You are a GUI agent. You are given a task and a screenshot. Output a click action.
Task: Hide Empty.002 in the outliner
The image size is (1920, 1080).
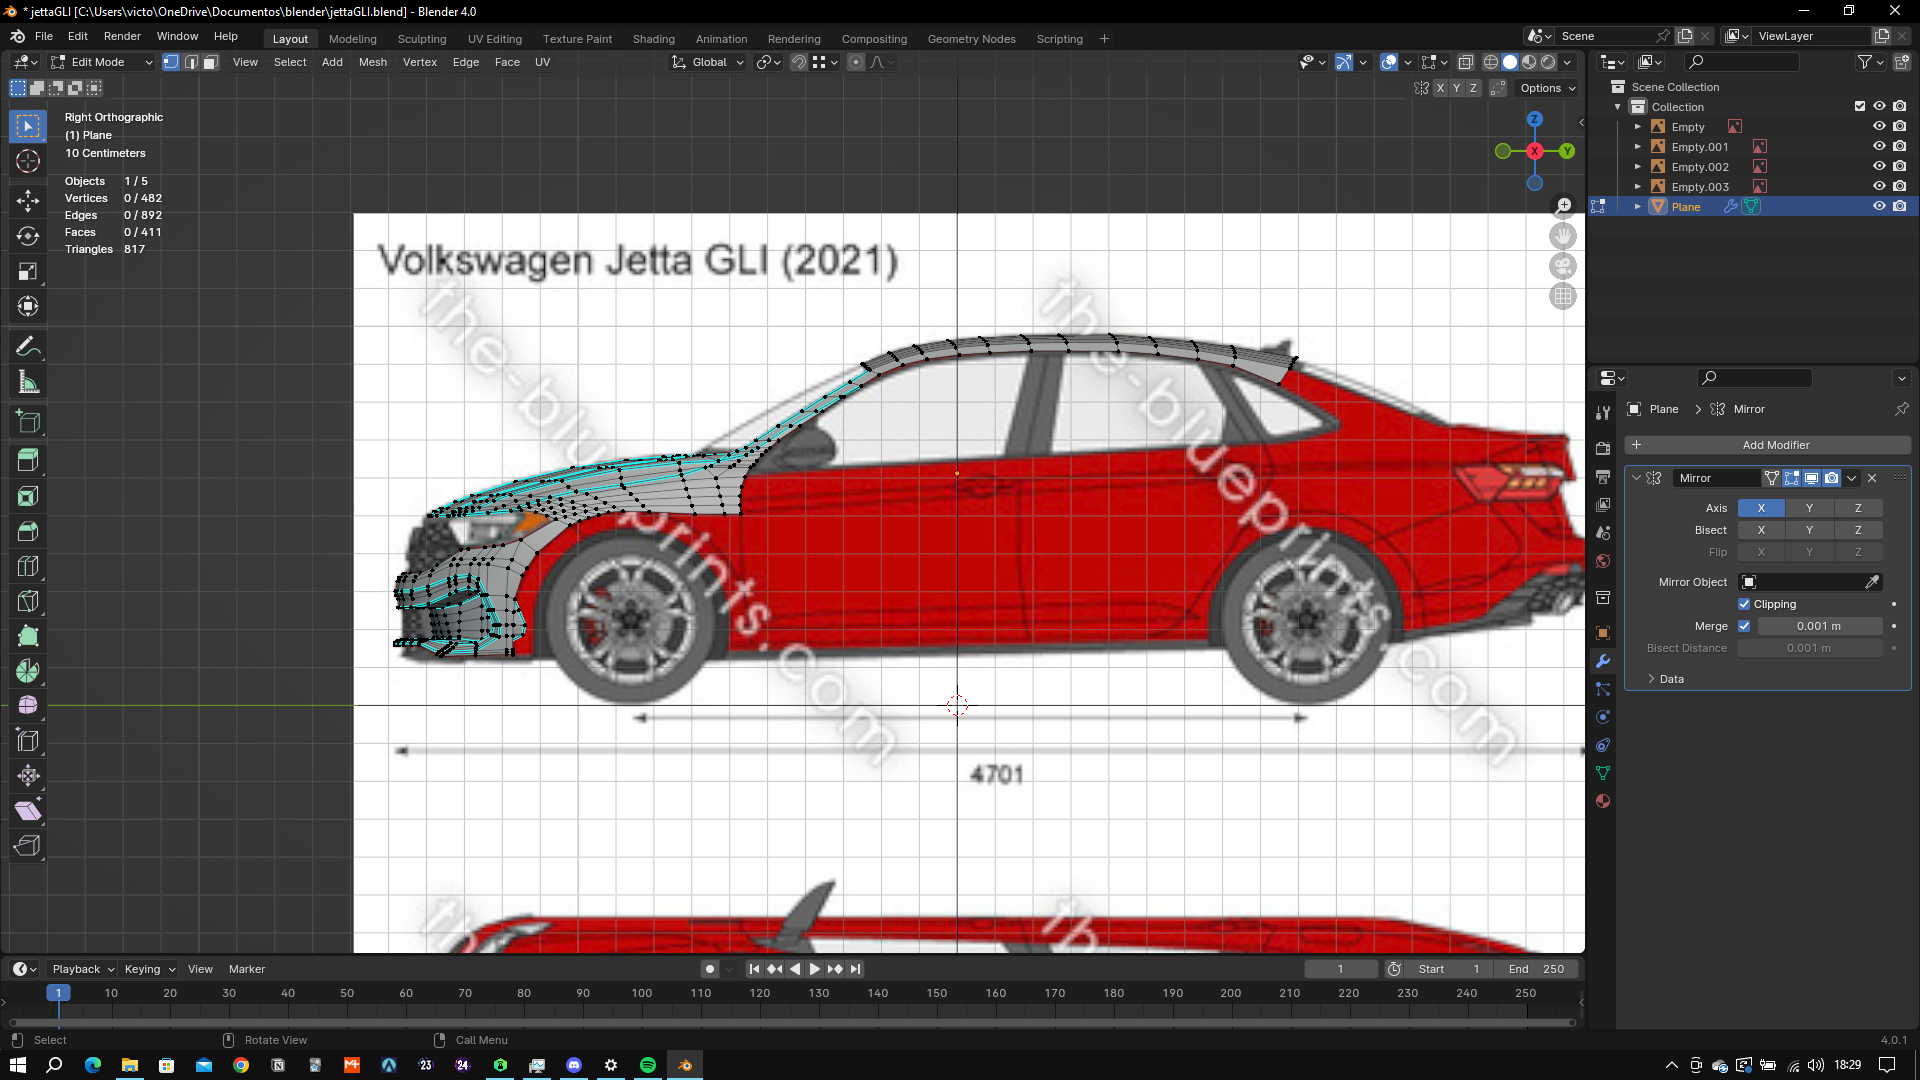[x=1879, y=167]
